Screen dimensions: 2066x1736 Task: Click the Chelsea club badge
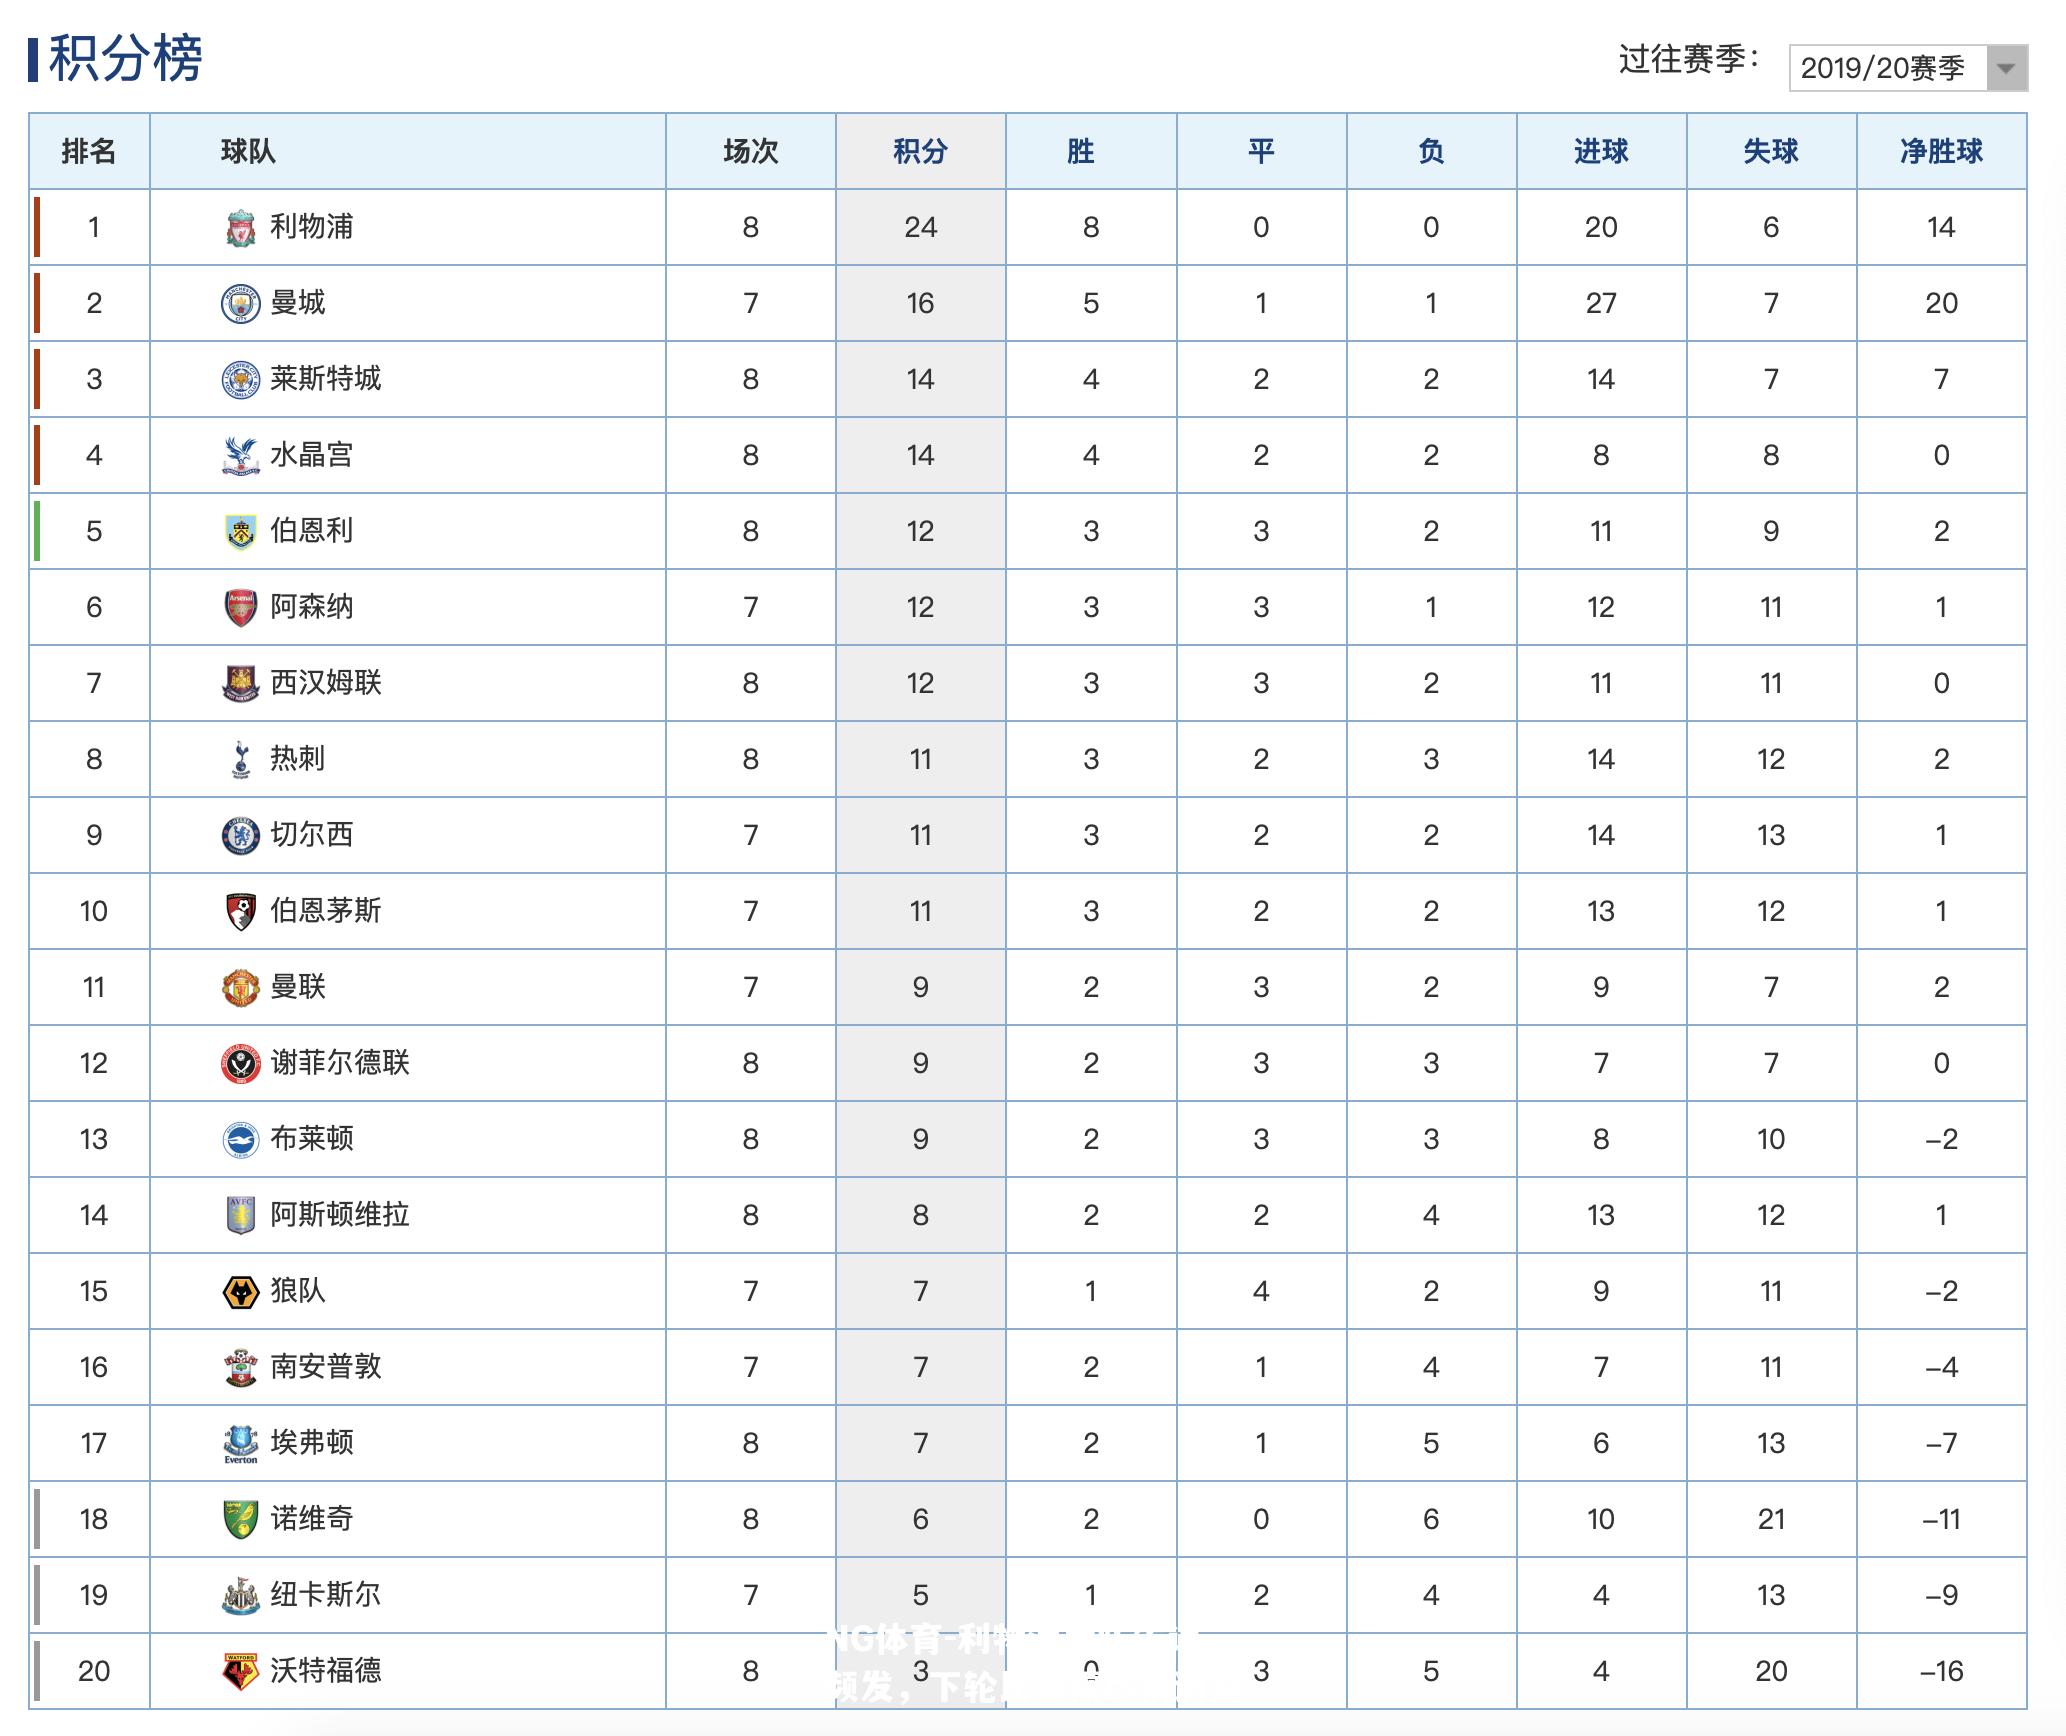coord(240,836)
